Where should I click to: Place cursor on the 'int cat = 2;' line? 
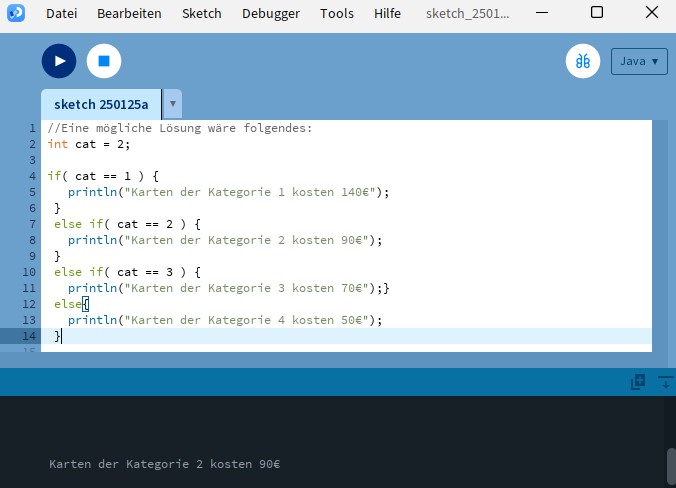102,144
